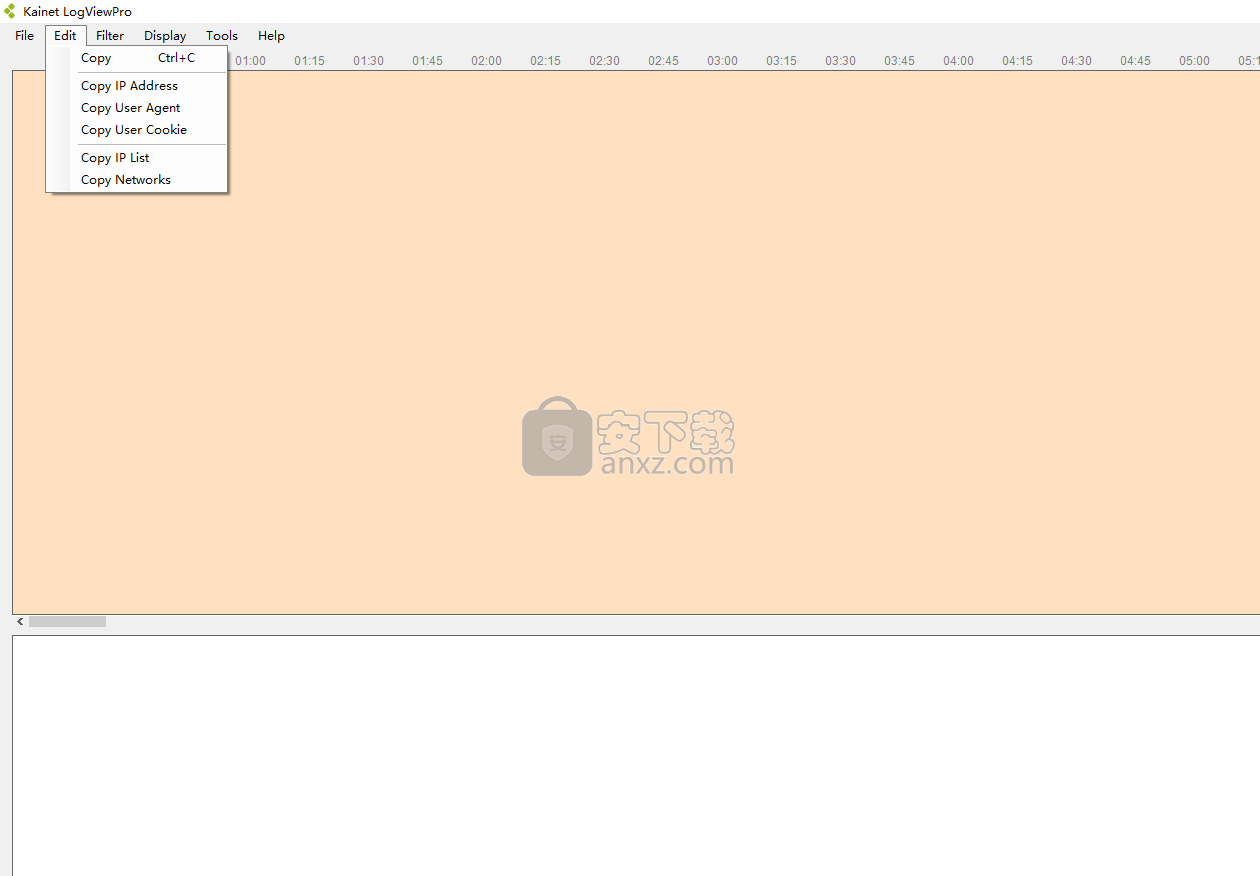Click the 01:15 timeline marker

coord(309,61)
